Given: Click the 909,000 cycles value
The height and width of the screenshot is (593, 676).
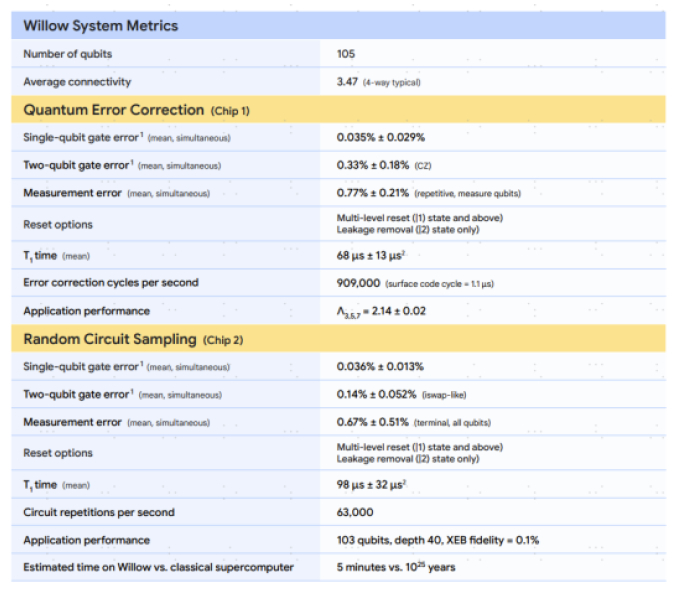Looking at the screenshot, I should 359,283.
